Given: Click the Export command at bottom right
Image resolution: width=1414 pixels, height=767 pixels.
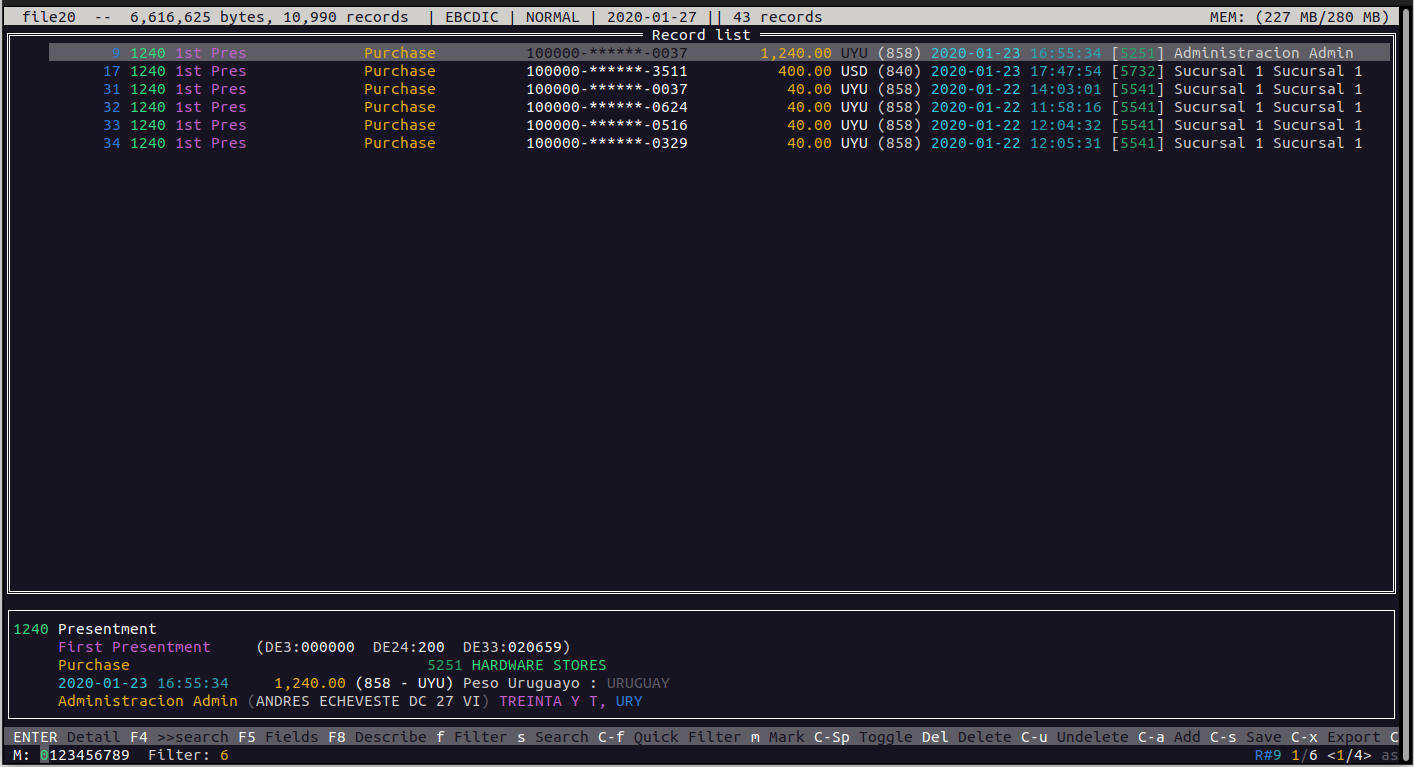Looking at the screenshot, I should click(1340, 737).
